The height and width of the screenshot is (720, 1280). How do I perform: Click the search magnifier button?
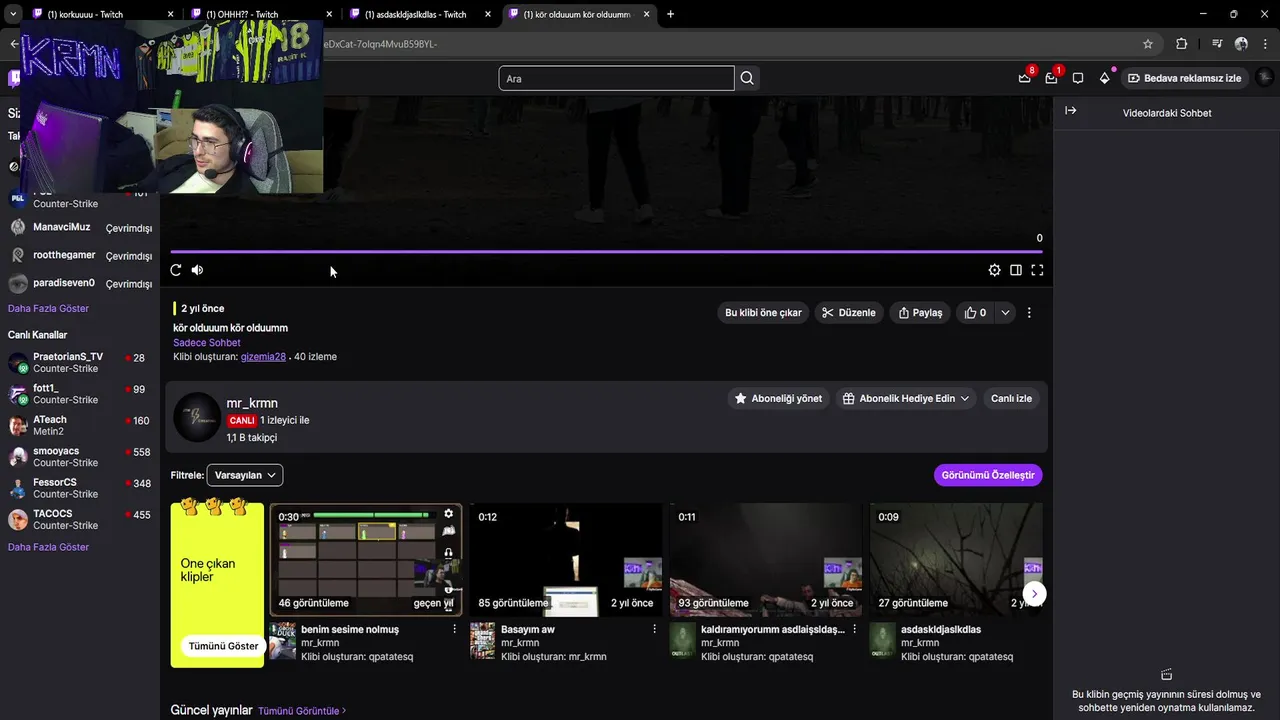tap(747, 78)
